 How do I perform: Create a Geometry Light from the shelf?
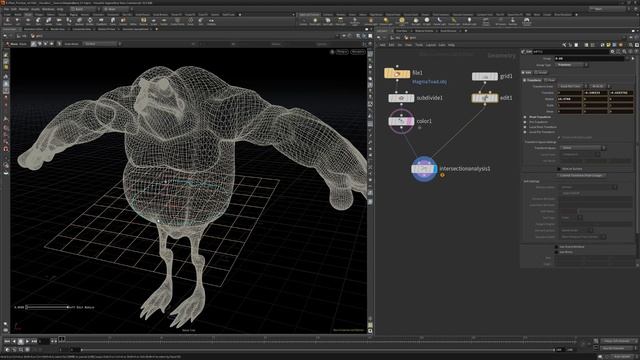click(x=355, y=21)
